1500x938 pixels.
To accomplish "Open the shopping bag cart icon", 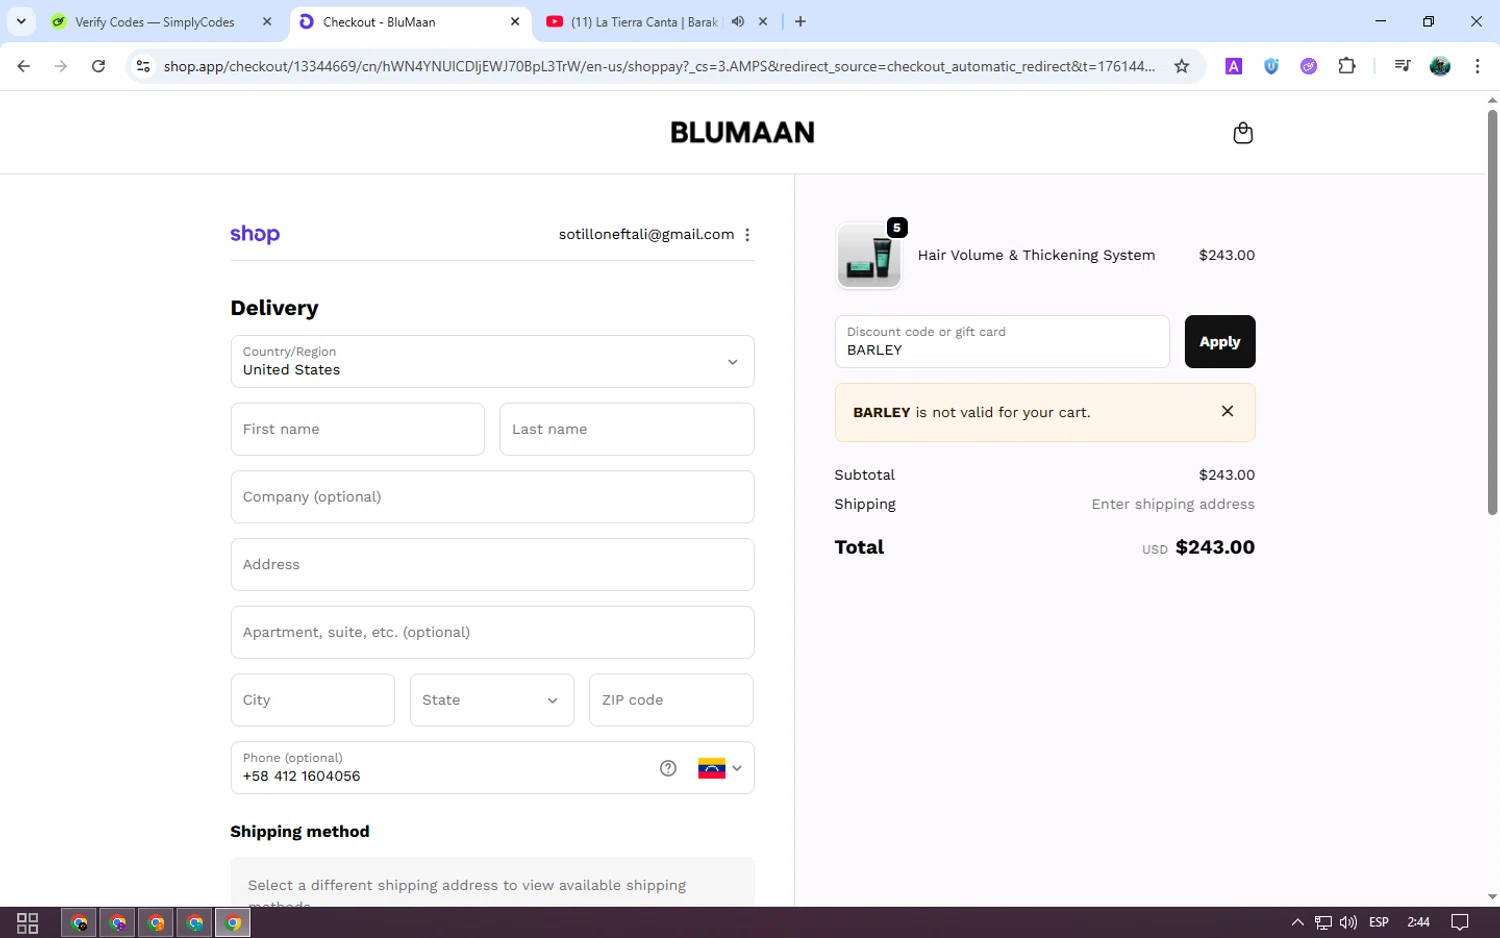I will [x=1242, y=133].
